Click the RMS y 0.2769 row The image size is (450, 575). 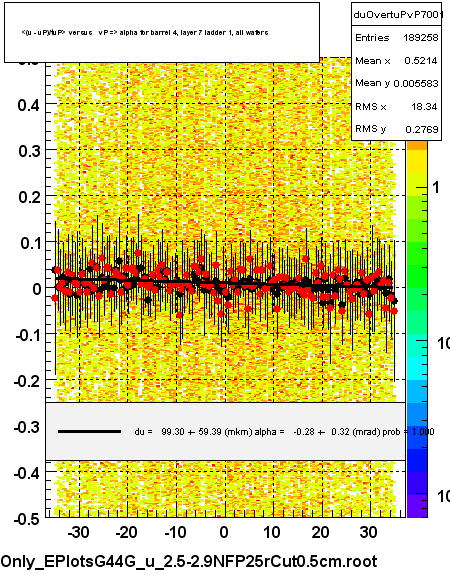point(397,129)
